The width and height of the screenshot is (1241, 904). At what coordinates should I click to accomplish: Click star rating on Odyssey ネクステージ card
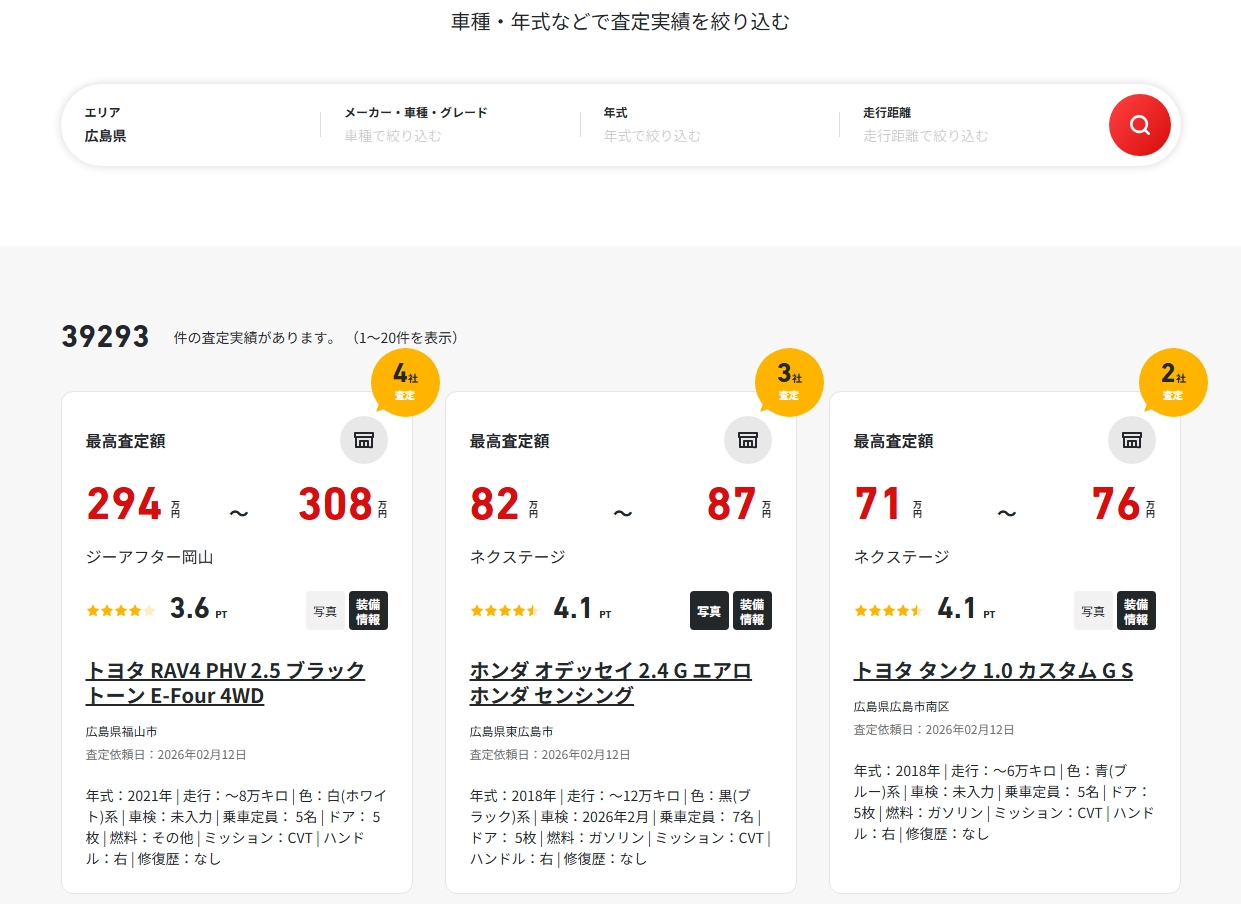tap(505, 610)
